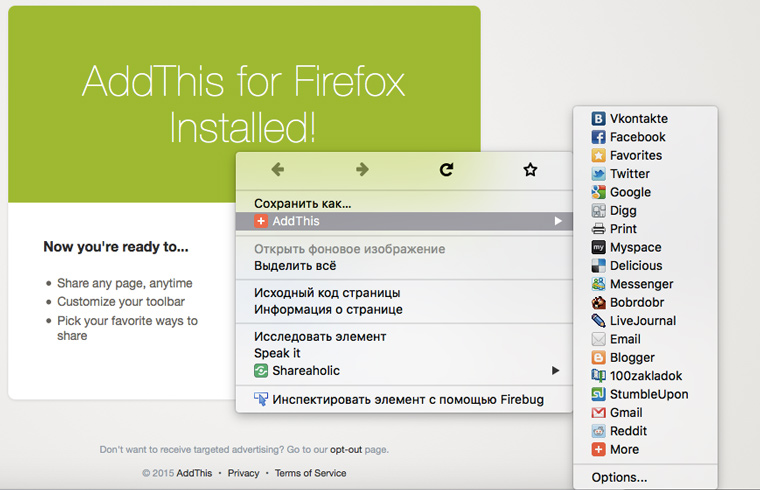The width and height of the screenshot is (760, 490).
Task: Click the 'Now you're ready to...' heading
Action: click(x=116, y=247)
